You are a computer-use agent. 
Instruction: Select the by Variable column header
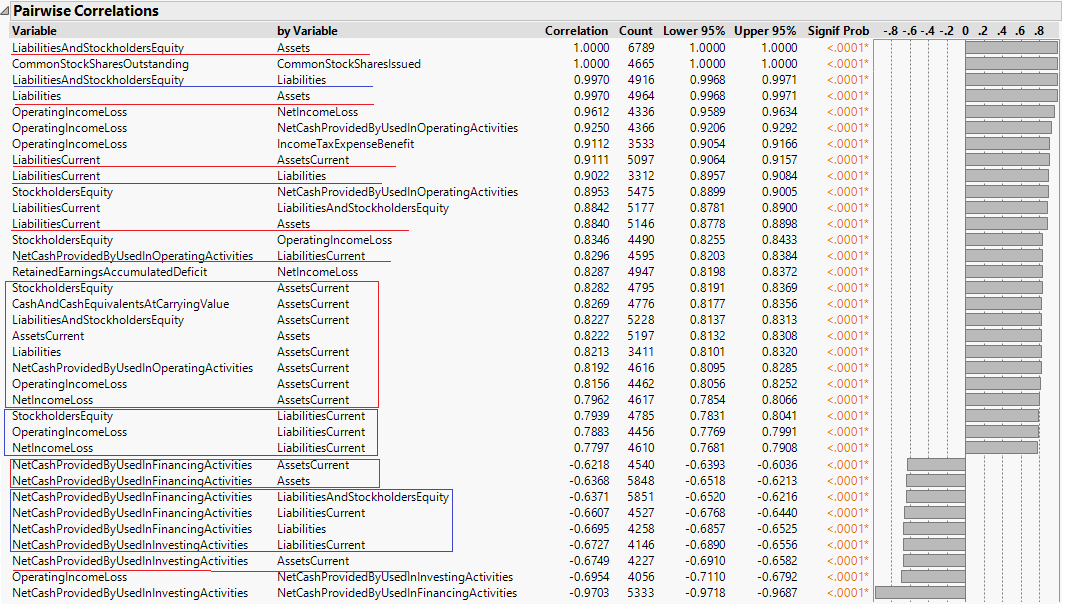tap(307, 31)
